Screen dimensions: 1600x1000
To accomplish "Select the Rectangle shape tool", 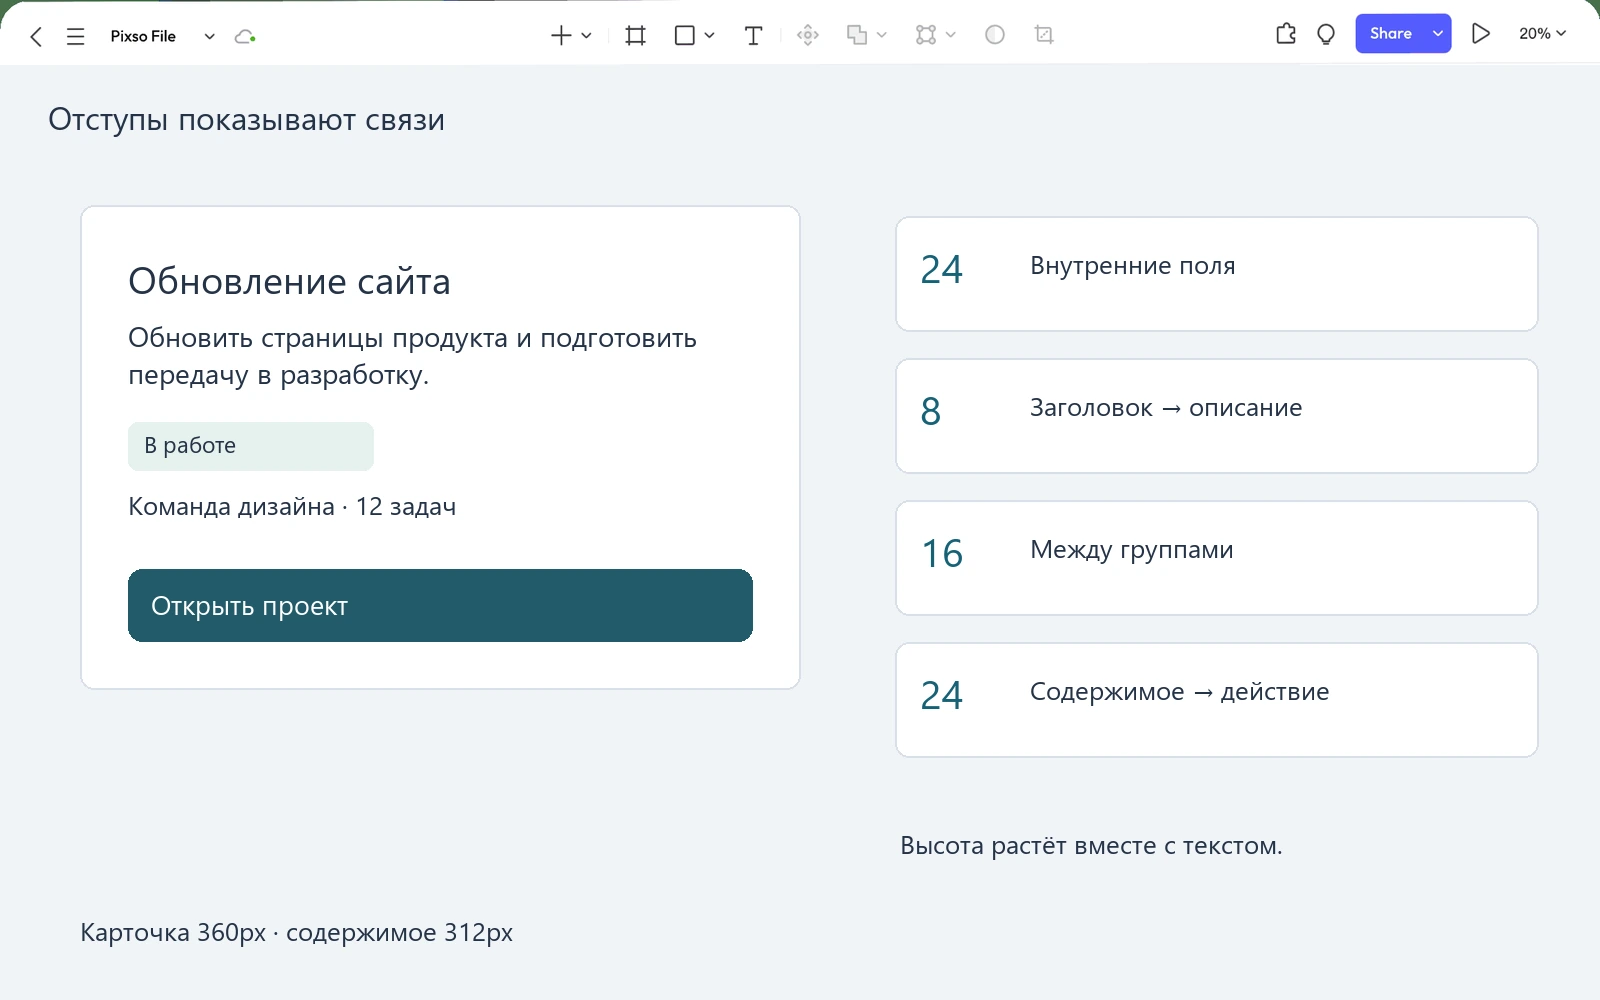I will (x=685, y=36).
